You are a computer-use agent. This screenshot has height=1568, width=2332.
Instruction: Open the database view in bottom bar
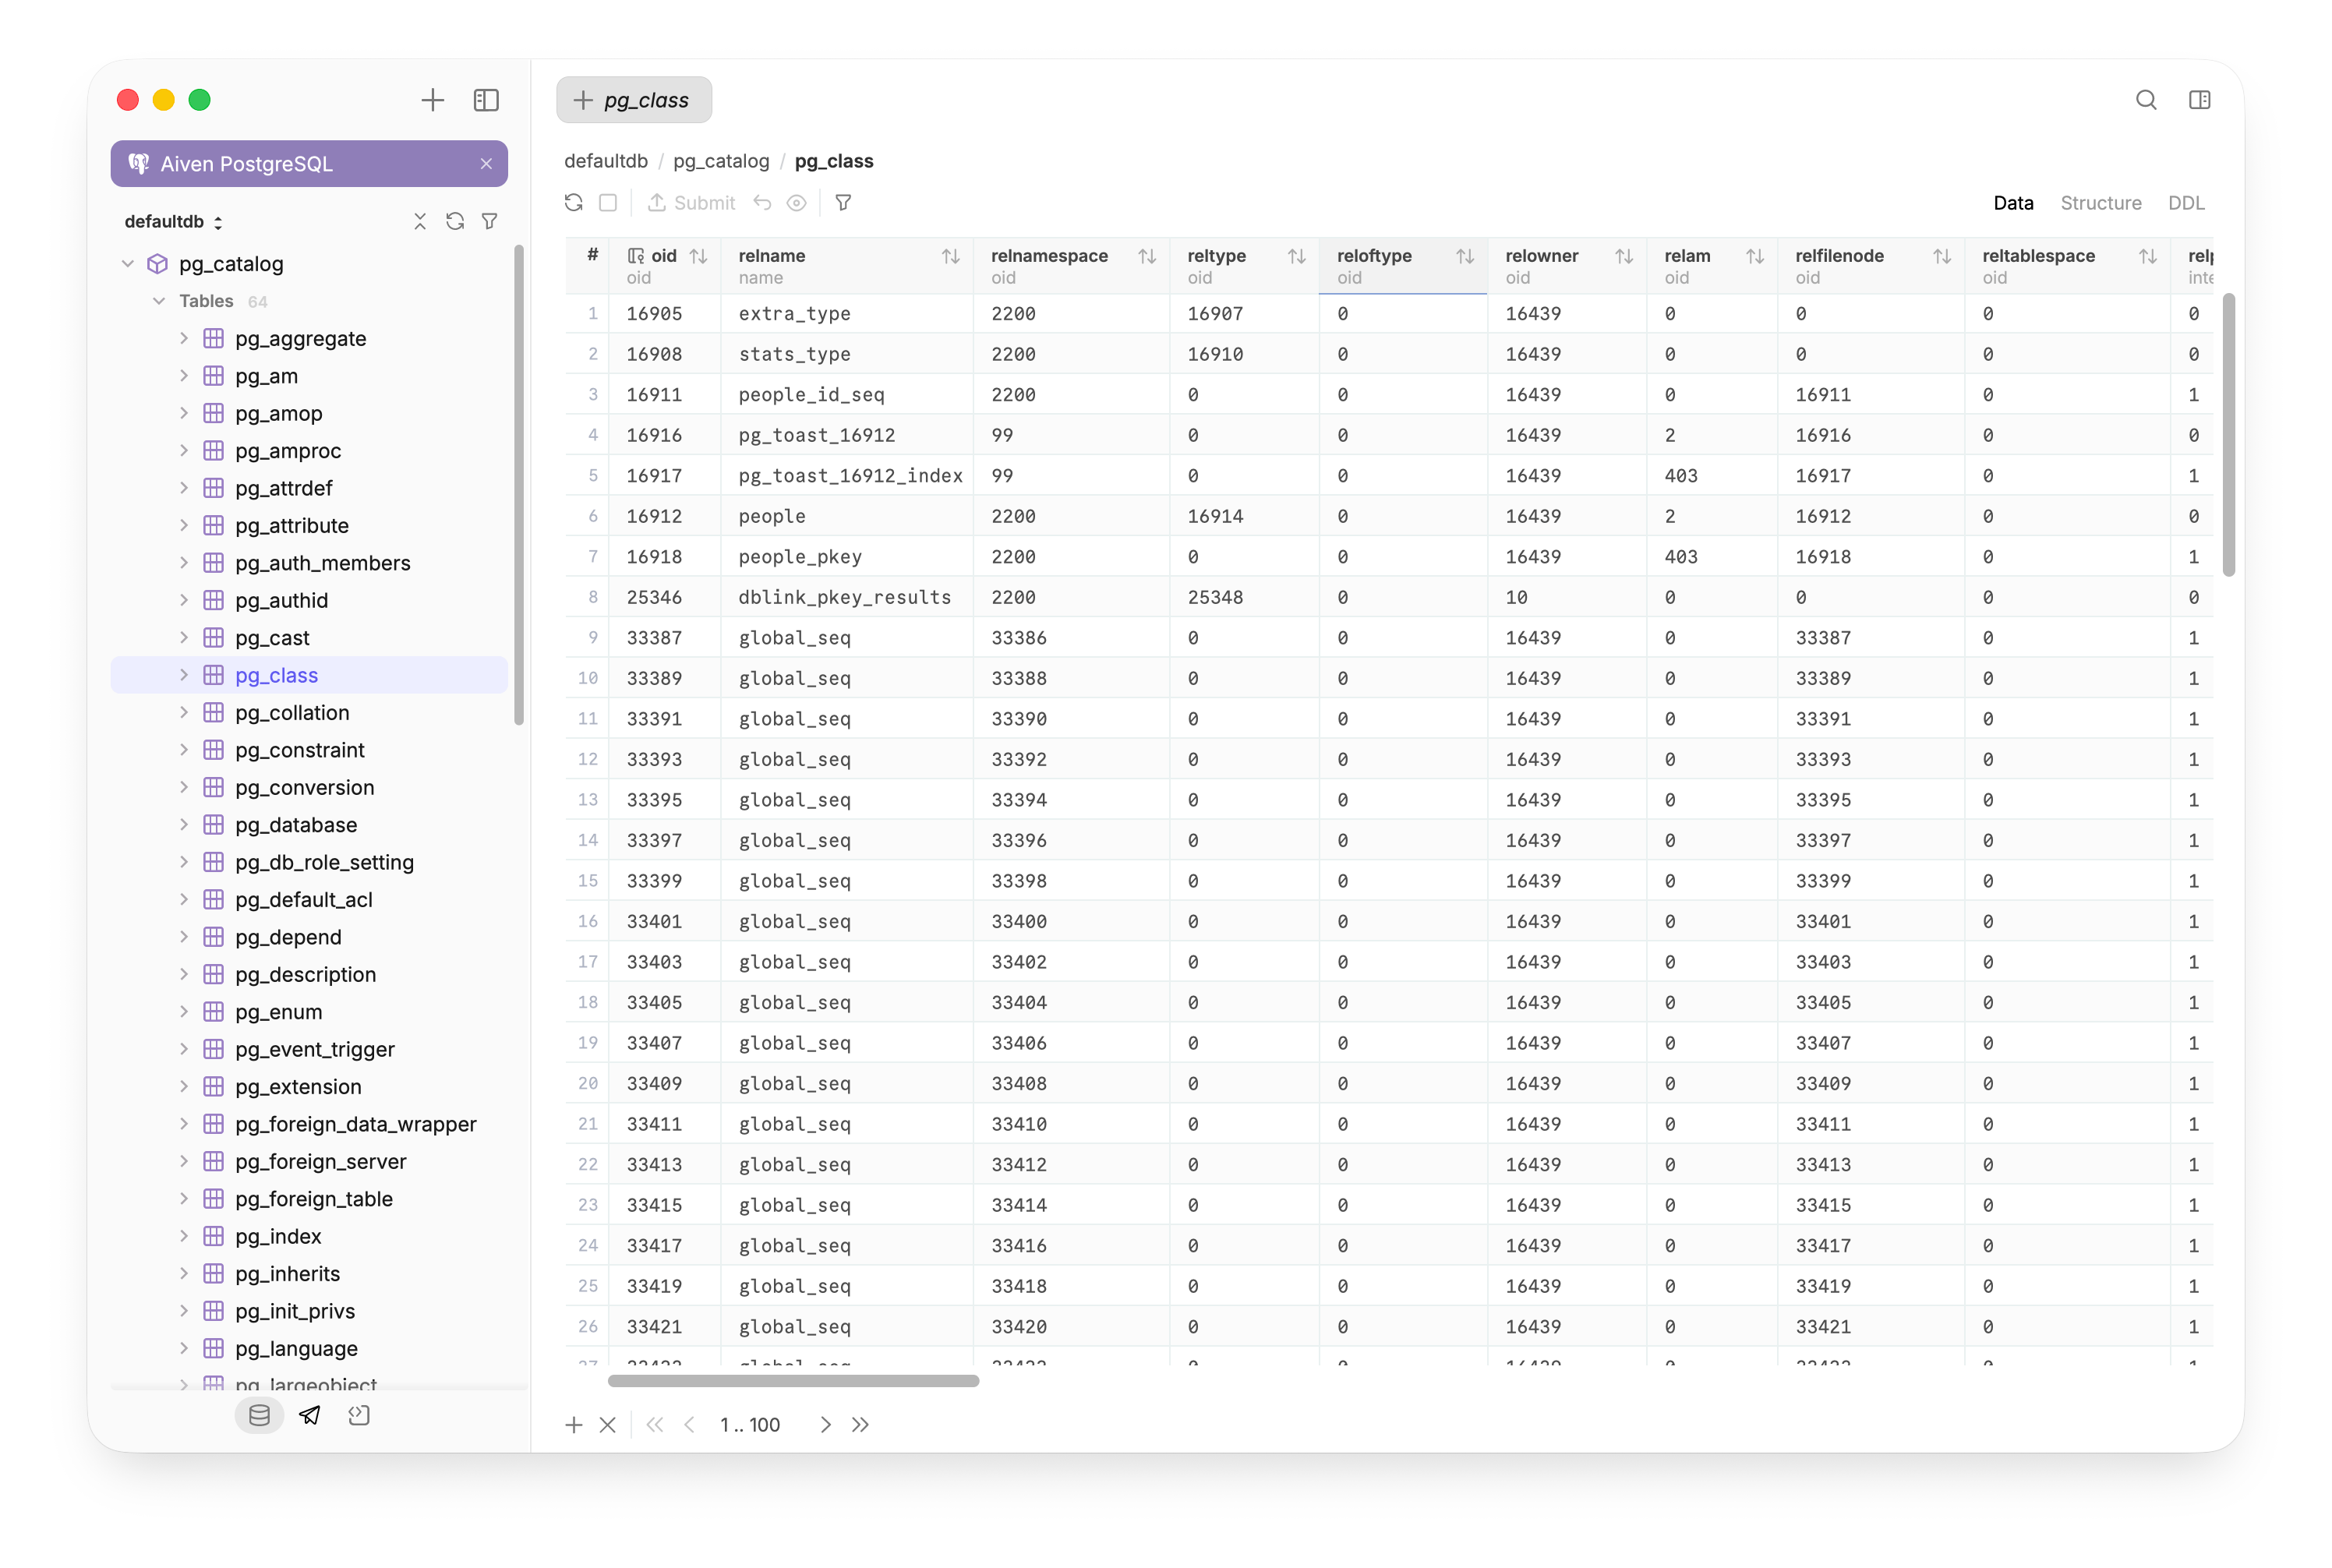point(260,1415)
